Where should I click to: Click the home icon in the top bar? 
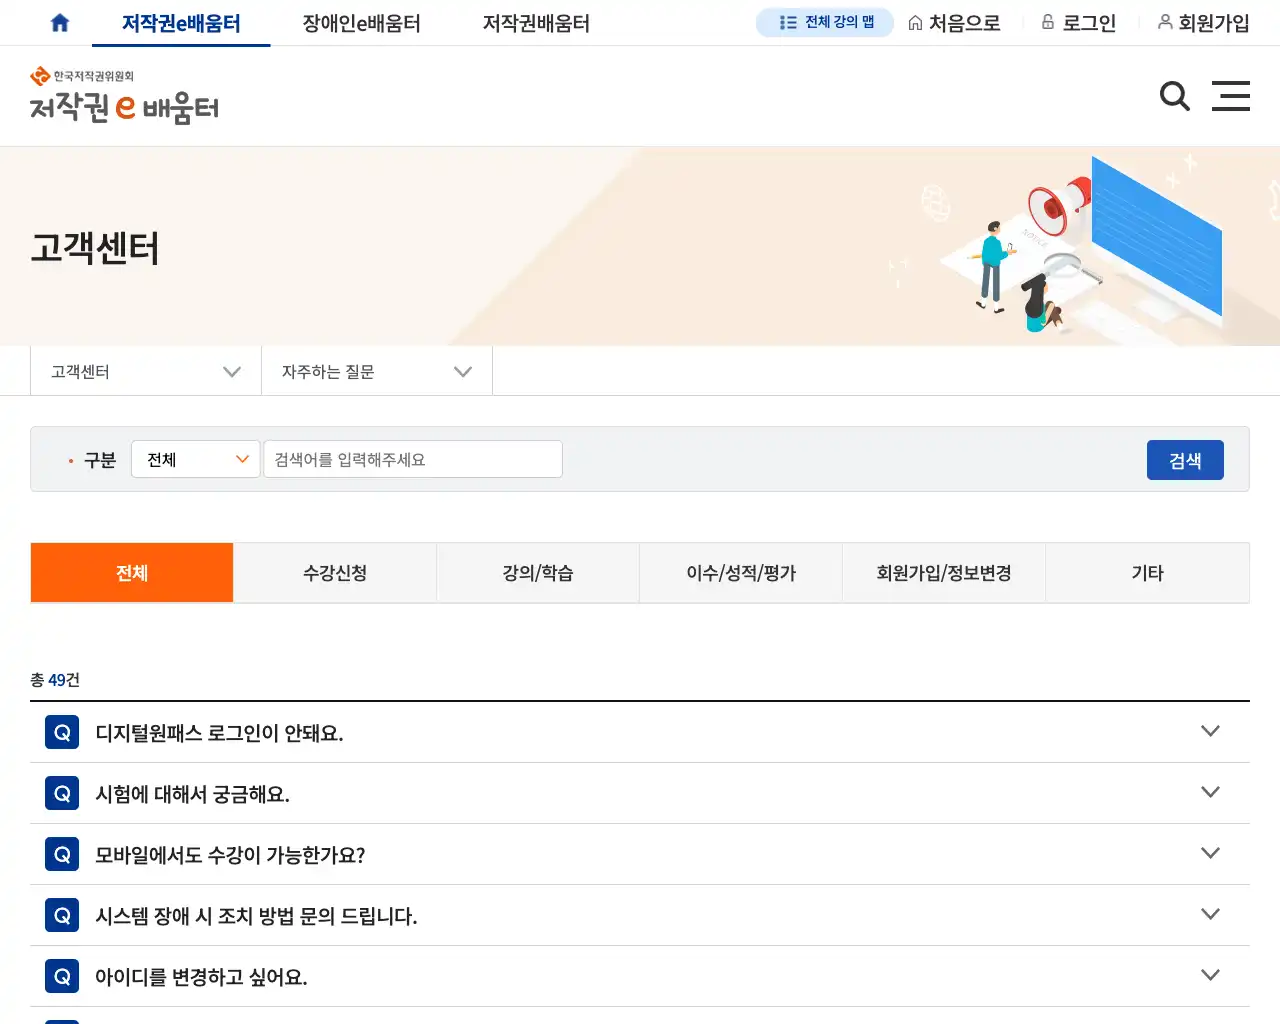[x=58, y=22]
